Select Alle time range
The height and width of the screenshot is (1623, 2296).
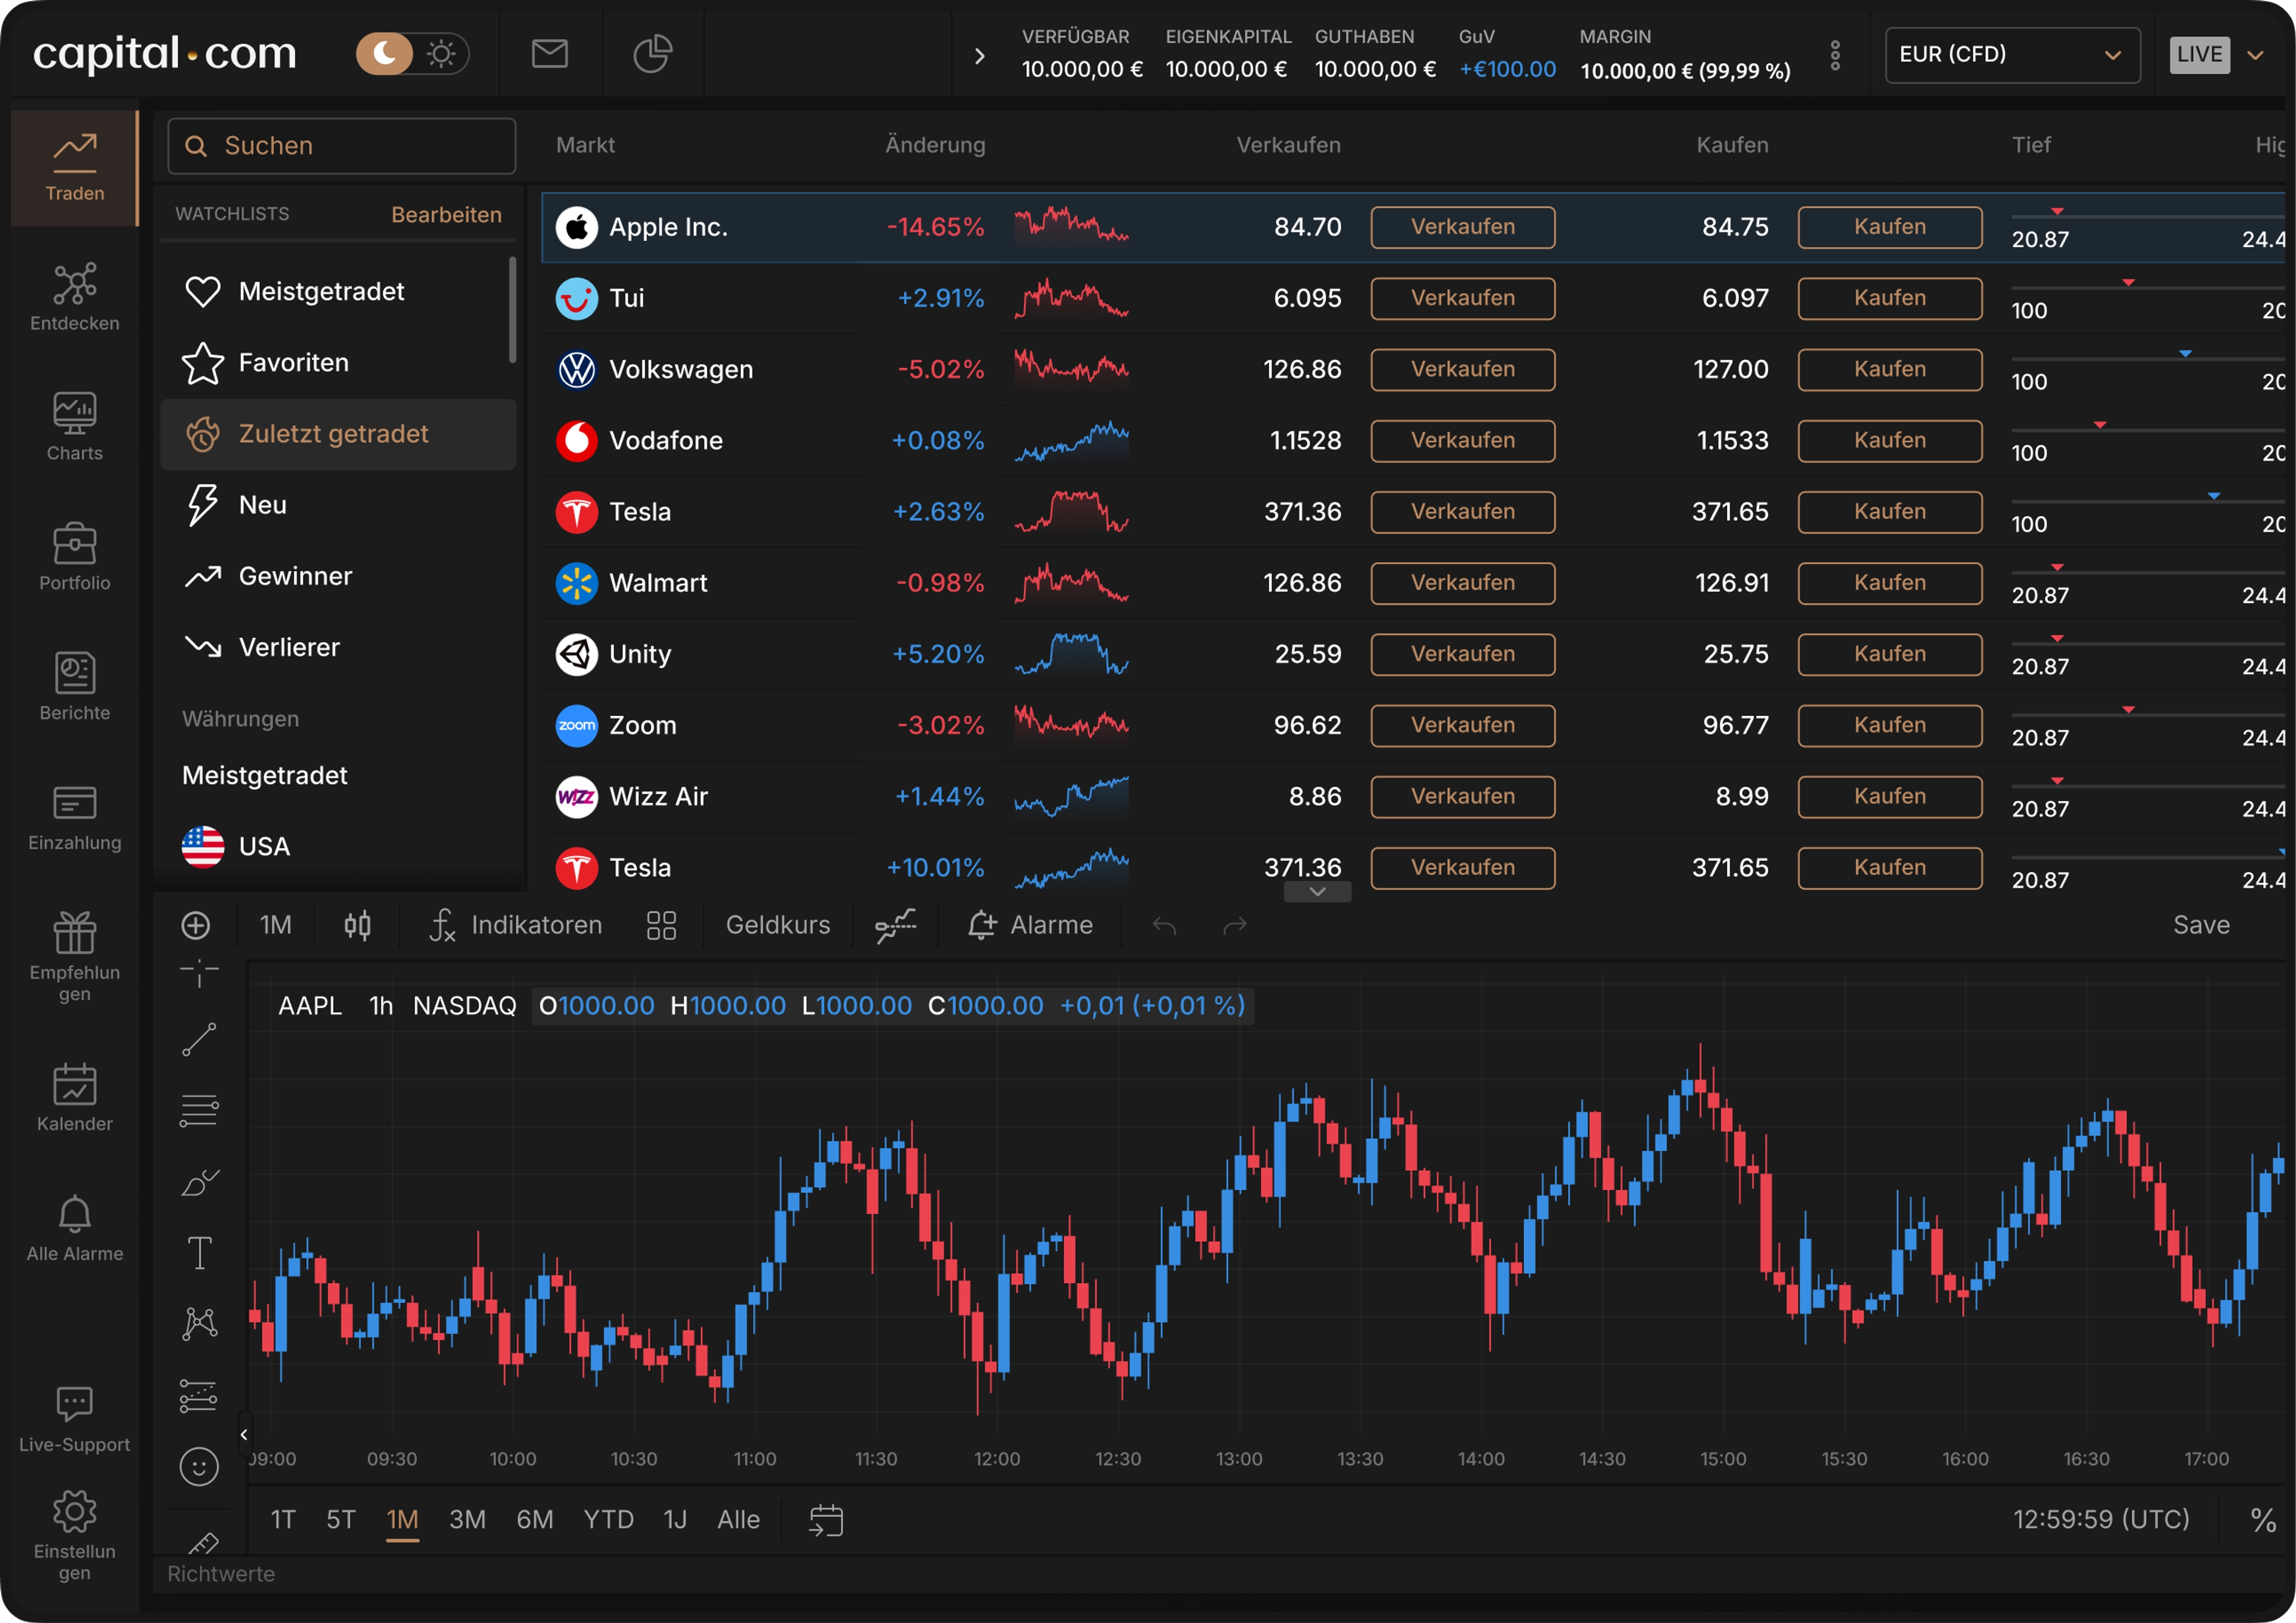pos(738,1520)
